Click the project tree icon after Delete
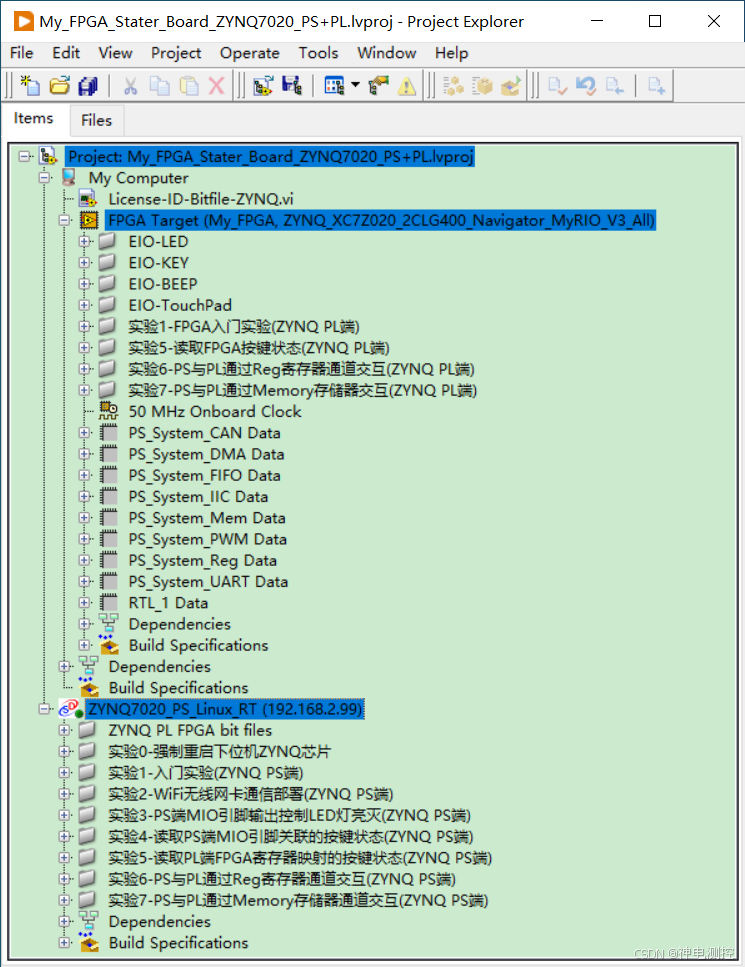 point(263,85)
